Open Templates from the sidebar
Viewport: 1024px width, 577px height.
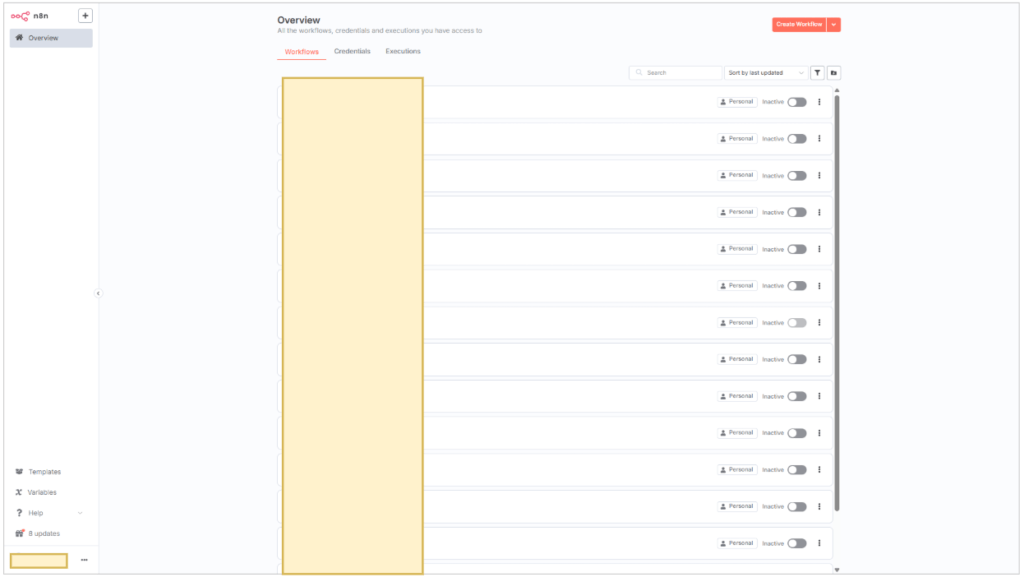tap(44, 472)
